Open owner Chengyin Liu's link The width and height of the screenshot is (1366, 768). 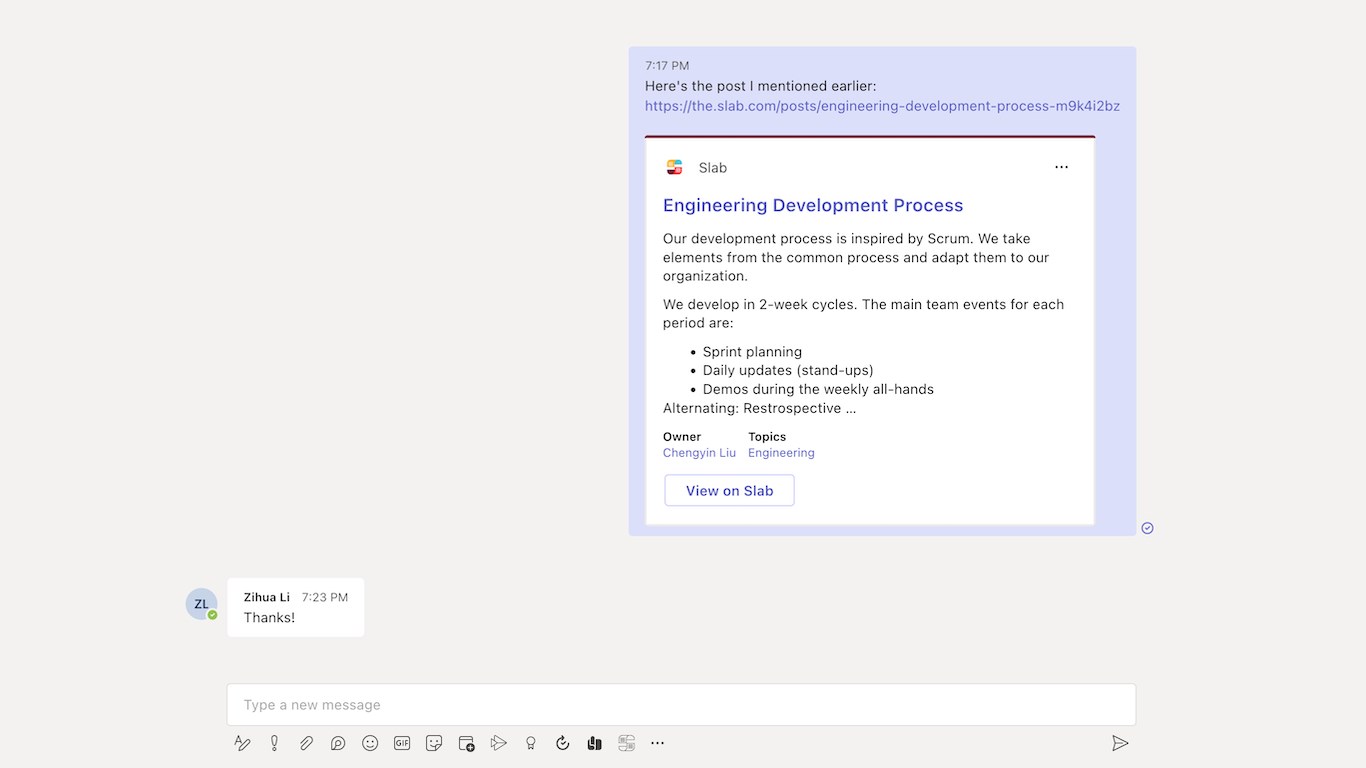699,453
